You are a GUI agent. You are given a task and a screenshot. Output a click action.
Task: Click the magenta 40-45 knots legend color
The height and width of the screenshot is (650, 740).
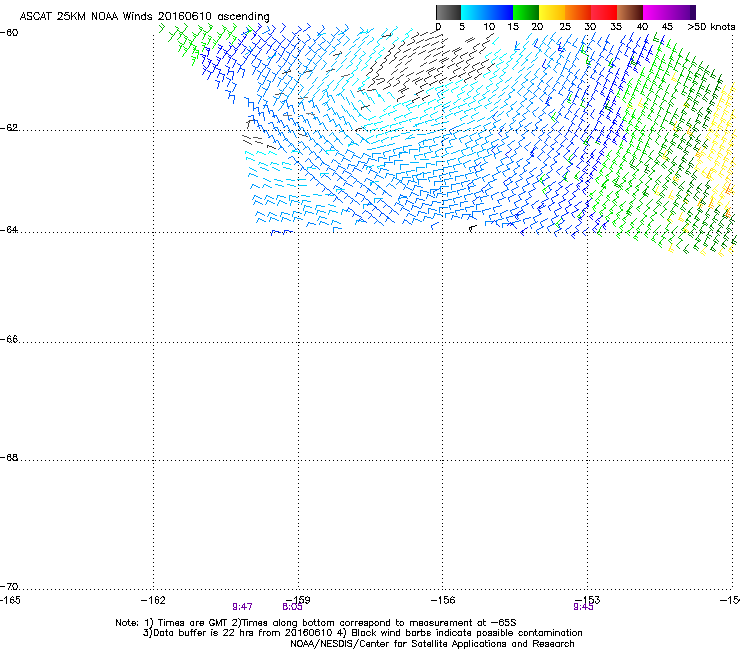656,12
